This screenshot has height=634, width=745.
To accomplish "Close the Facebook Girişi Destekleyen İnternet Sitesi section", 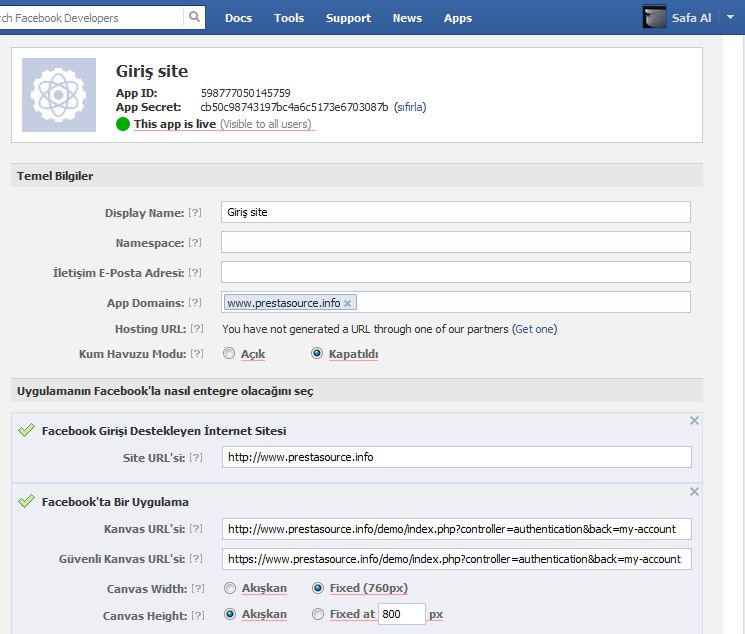I will point(694,421).
